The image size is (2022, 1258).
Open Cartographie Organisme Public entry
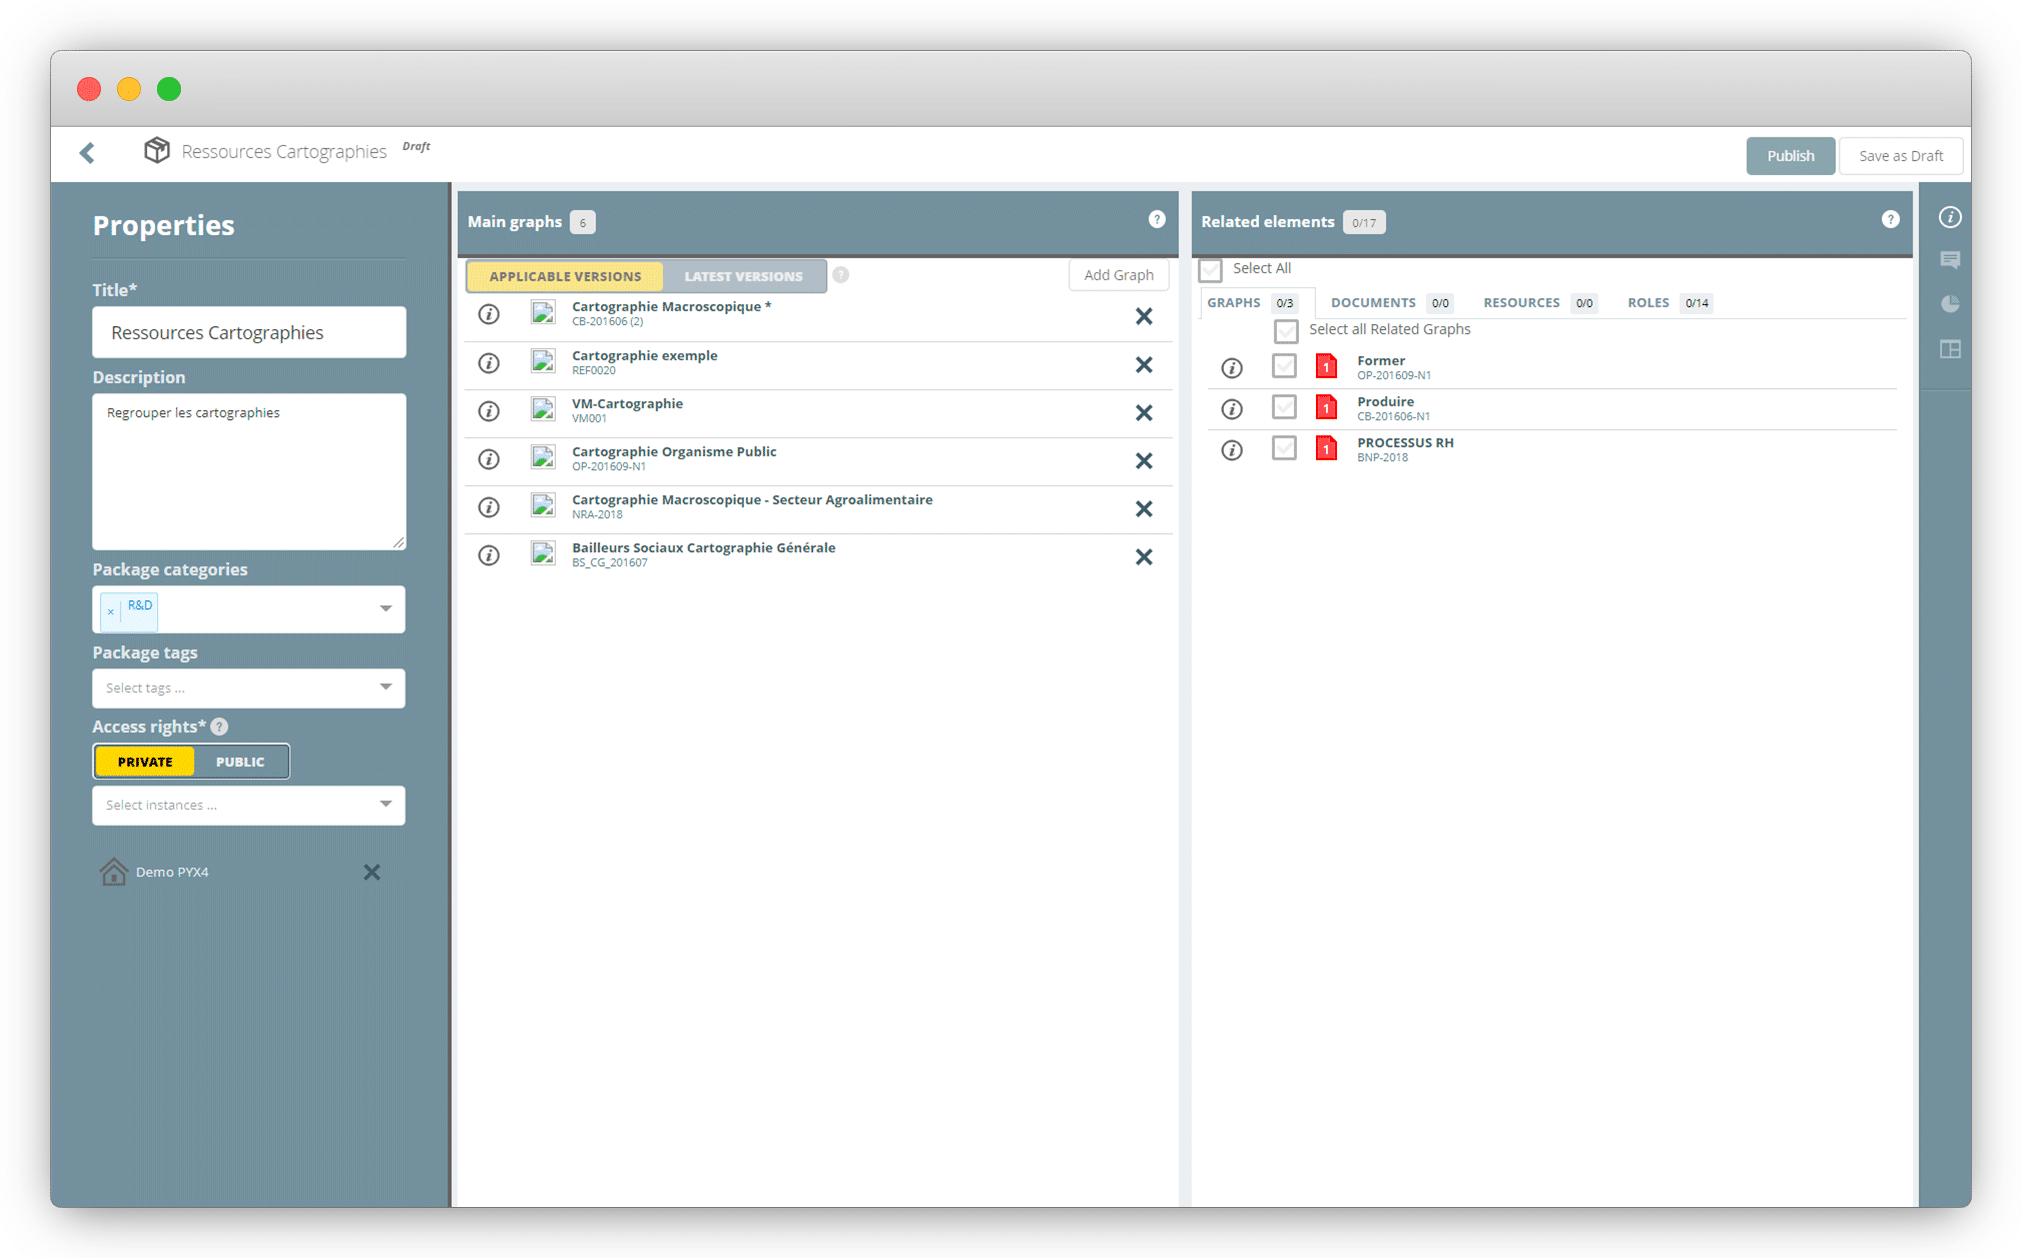[x=674, y=452]
